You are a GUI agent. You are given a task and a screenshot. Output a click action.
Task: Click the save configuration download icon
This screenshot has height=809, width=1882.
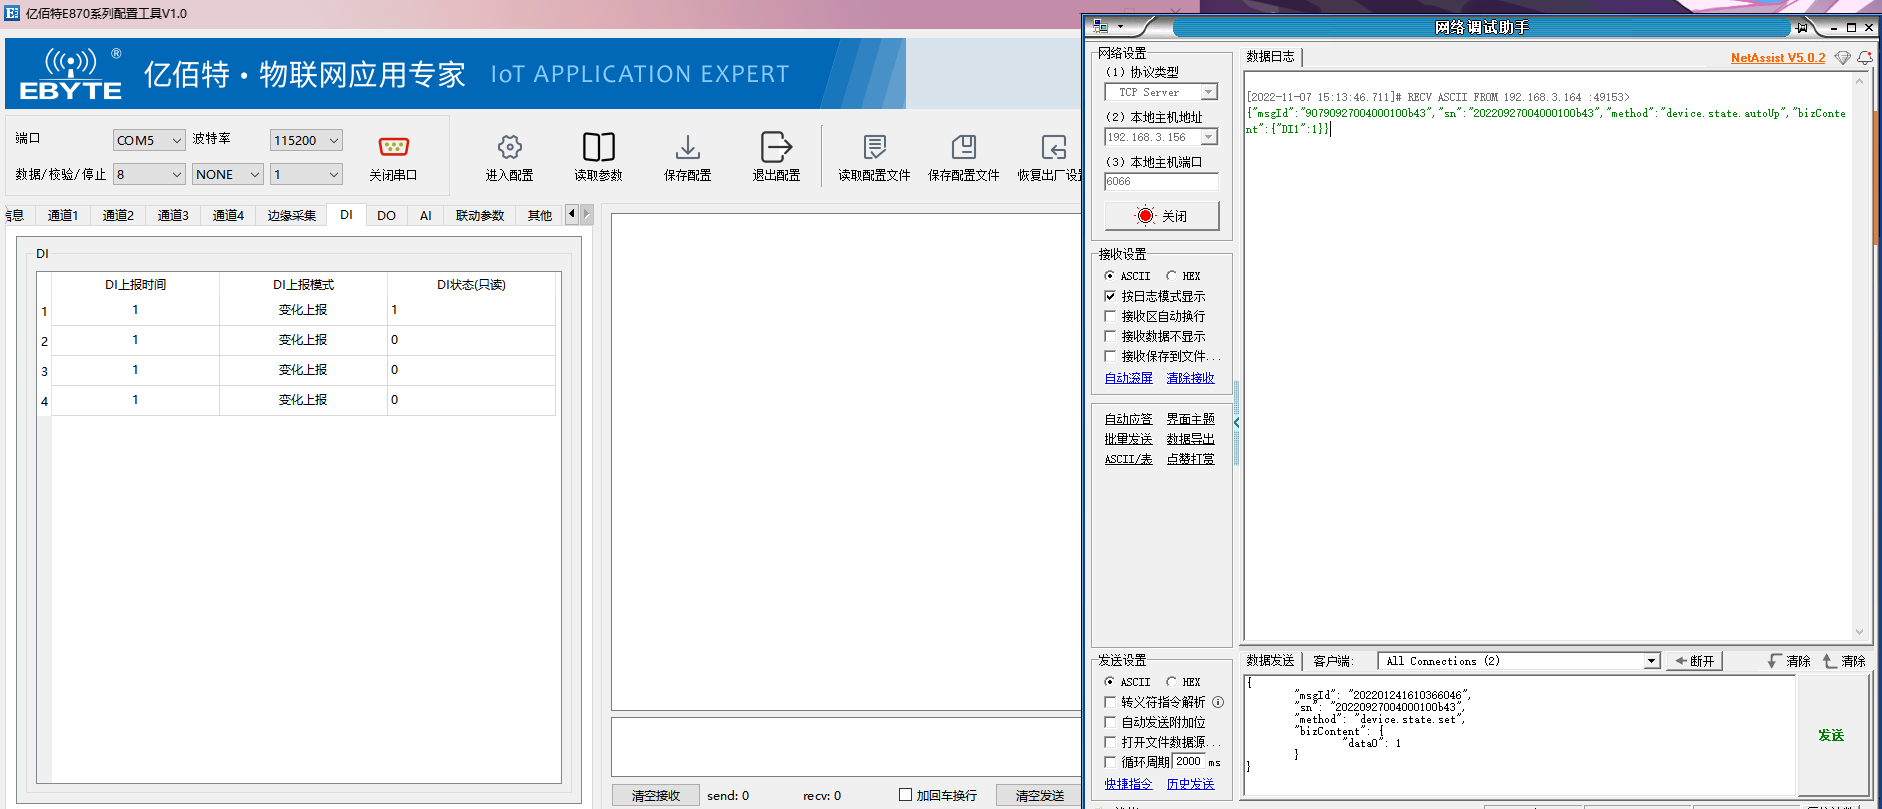tap(687, 147)
